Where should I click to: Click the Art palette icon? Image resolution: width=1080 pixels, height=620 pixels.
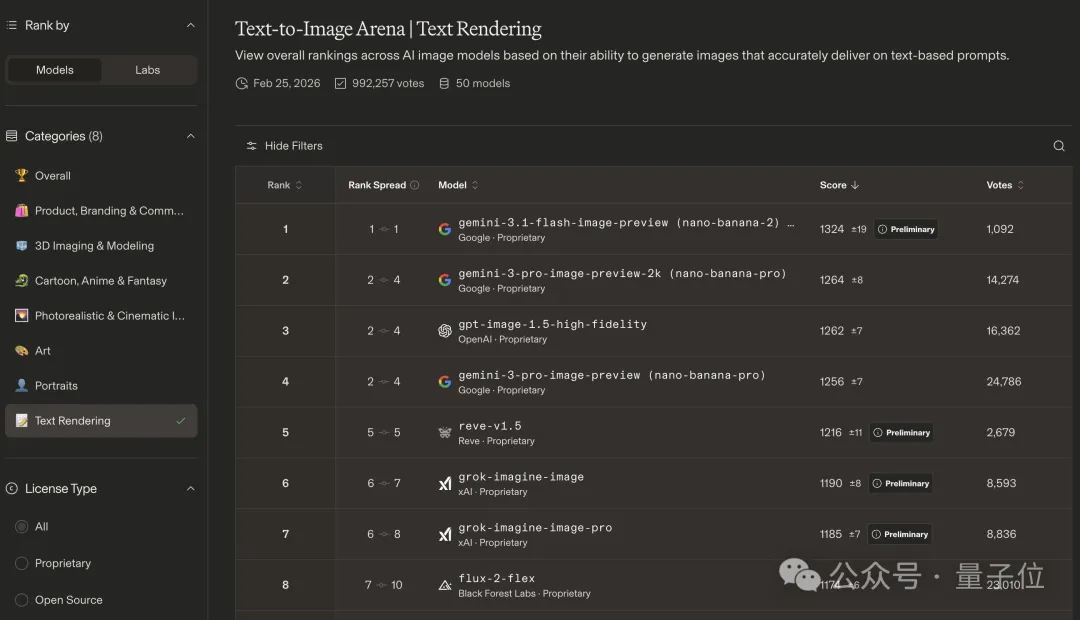21,351
